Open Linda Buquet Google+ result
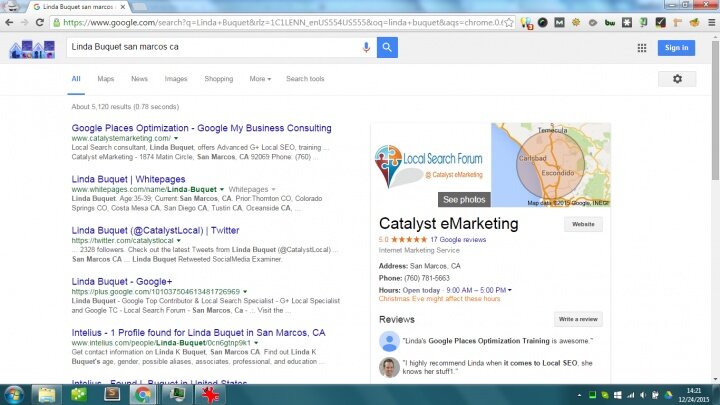The height and width of the screenshot is (405, 720). (x=122, y=281)
